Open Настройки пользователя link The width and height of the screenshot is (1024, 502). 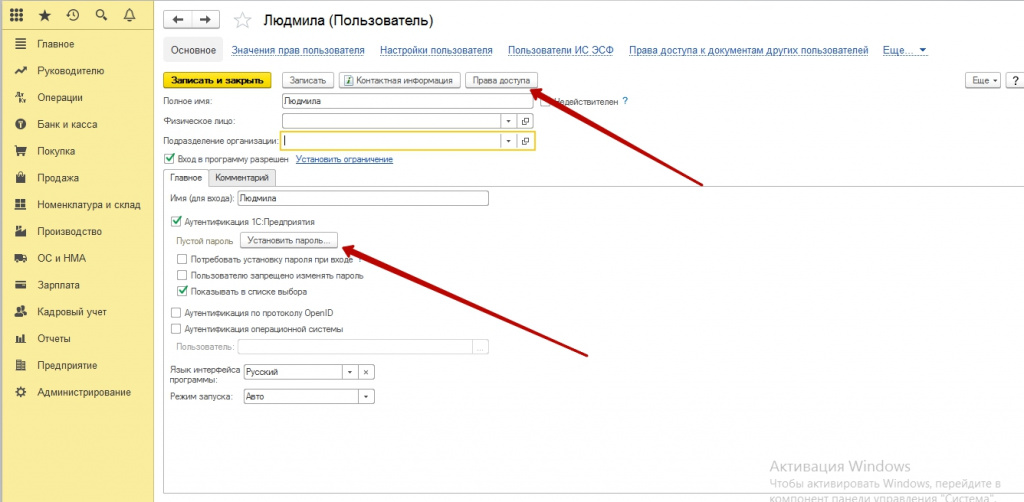436,50
